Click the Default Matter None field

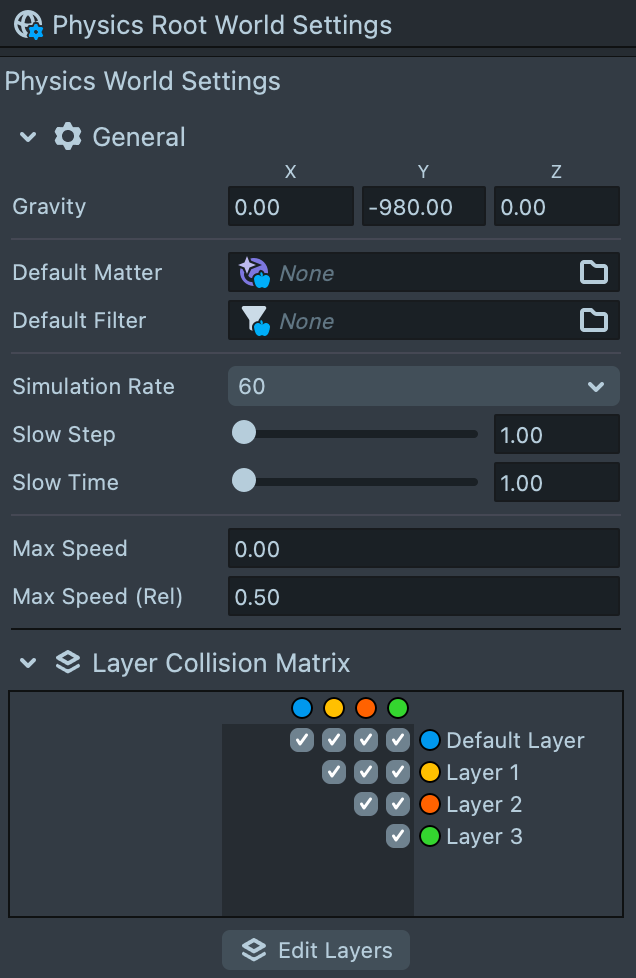point(424,273)
